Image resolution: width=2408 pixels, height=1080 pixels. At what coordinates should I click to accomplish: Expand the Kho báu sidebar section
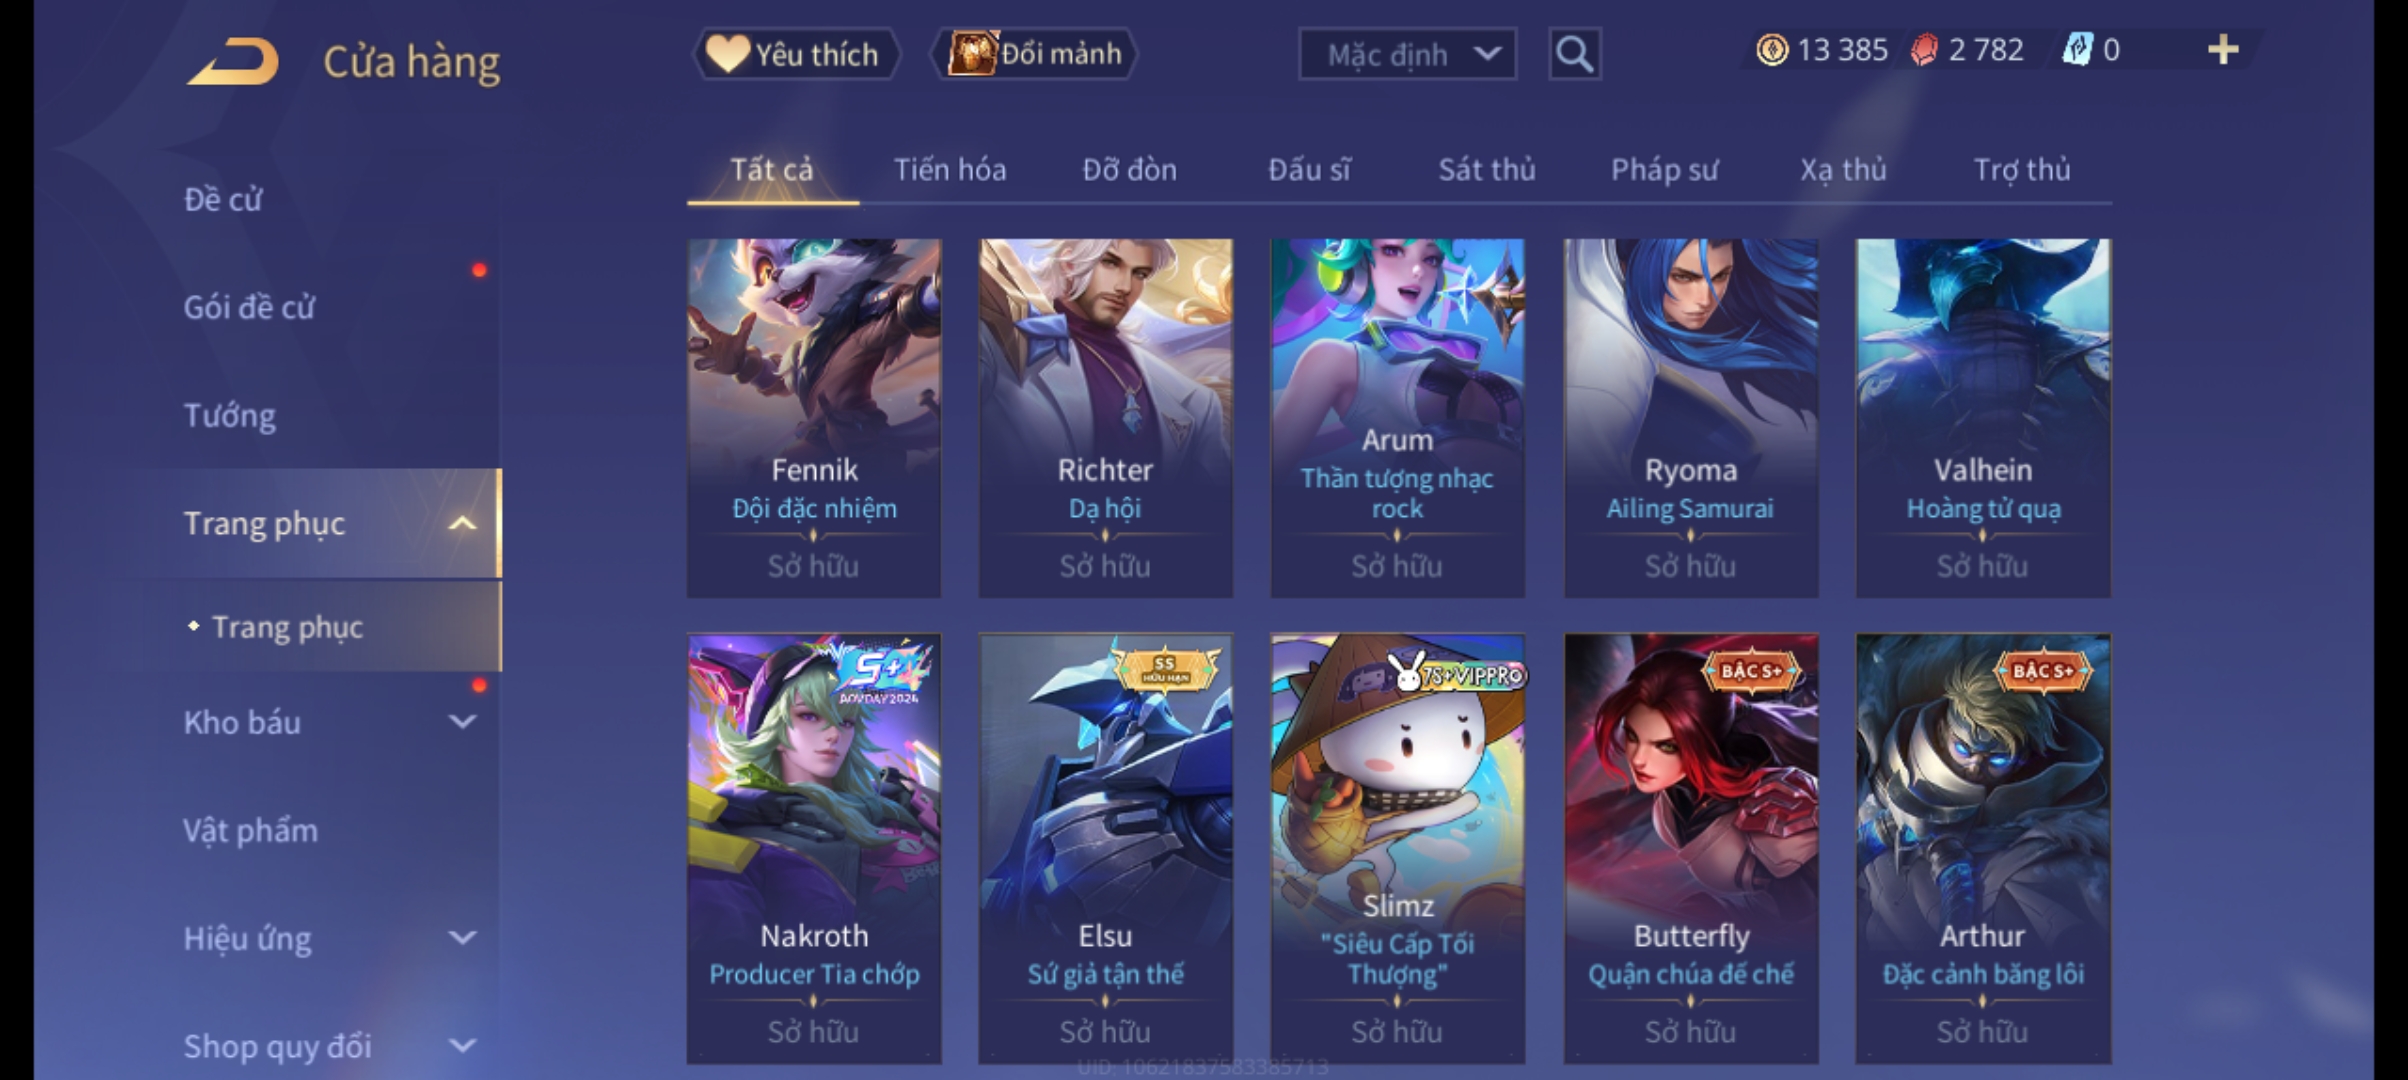[462, 721]
